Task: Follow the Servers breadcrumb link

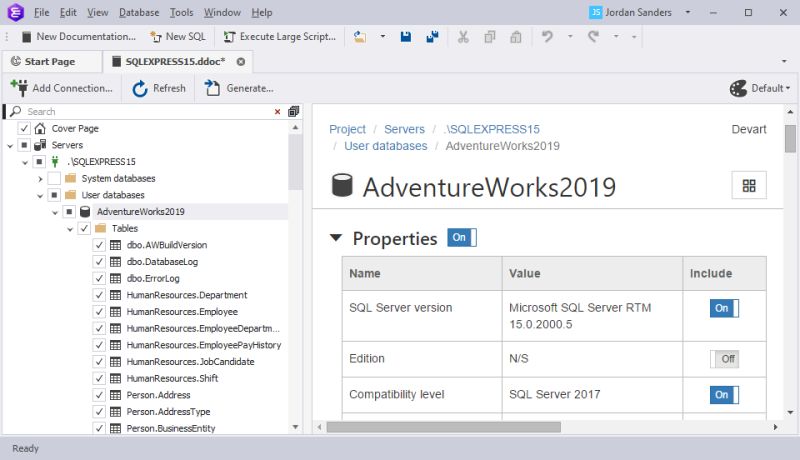Action: (404, 129)
